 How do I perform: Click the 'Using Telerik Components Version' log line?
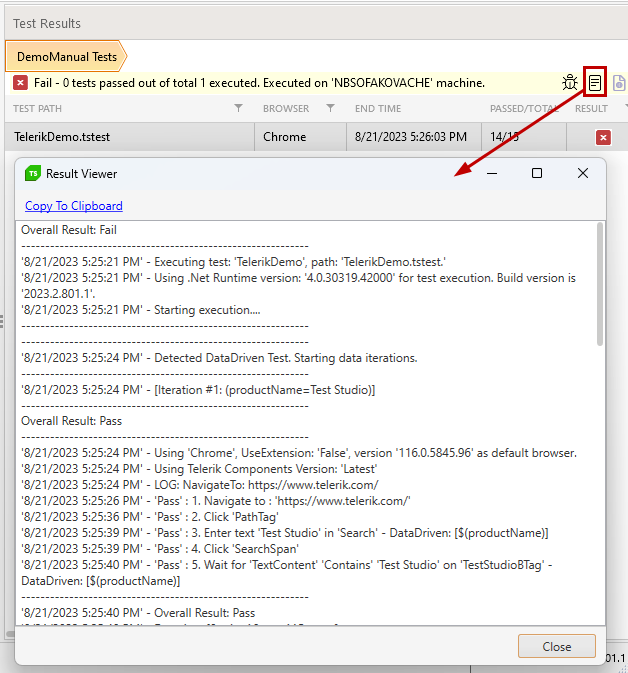(199, 469)
